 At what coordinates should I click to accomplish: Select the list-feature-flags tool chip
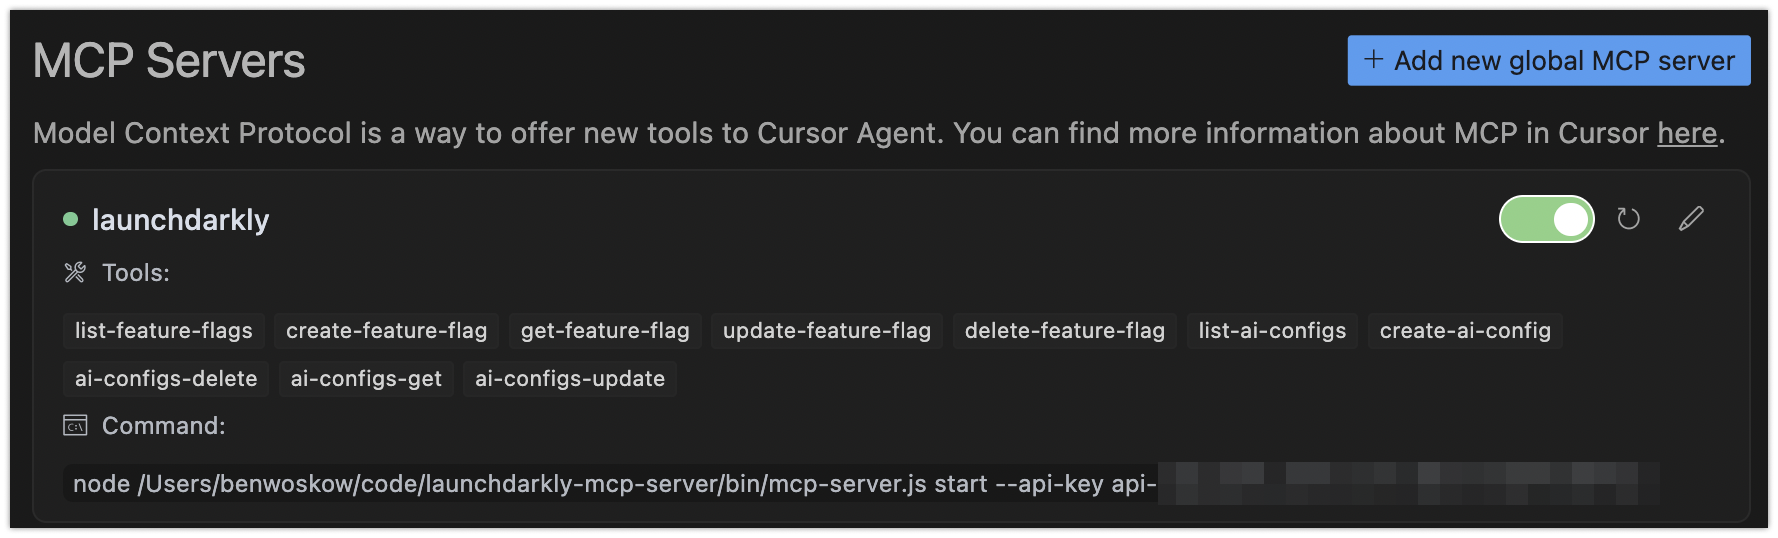click(x=164, y=331)
